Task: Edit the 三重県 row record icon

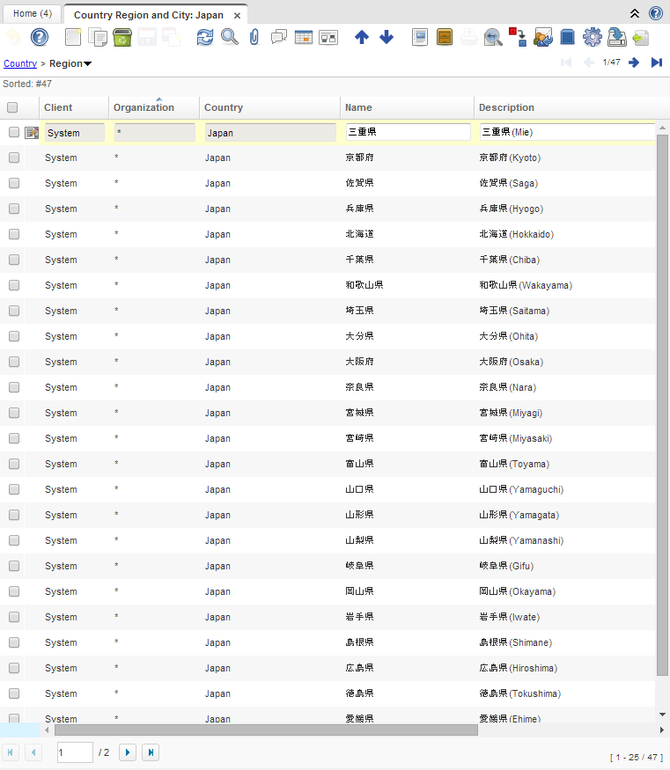Action: [31, 132]
